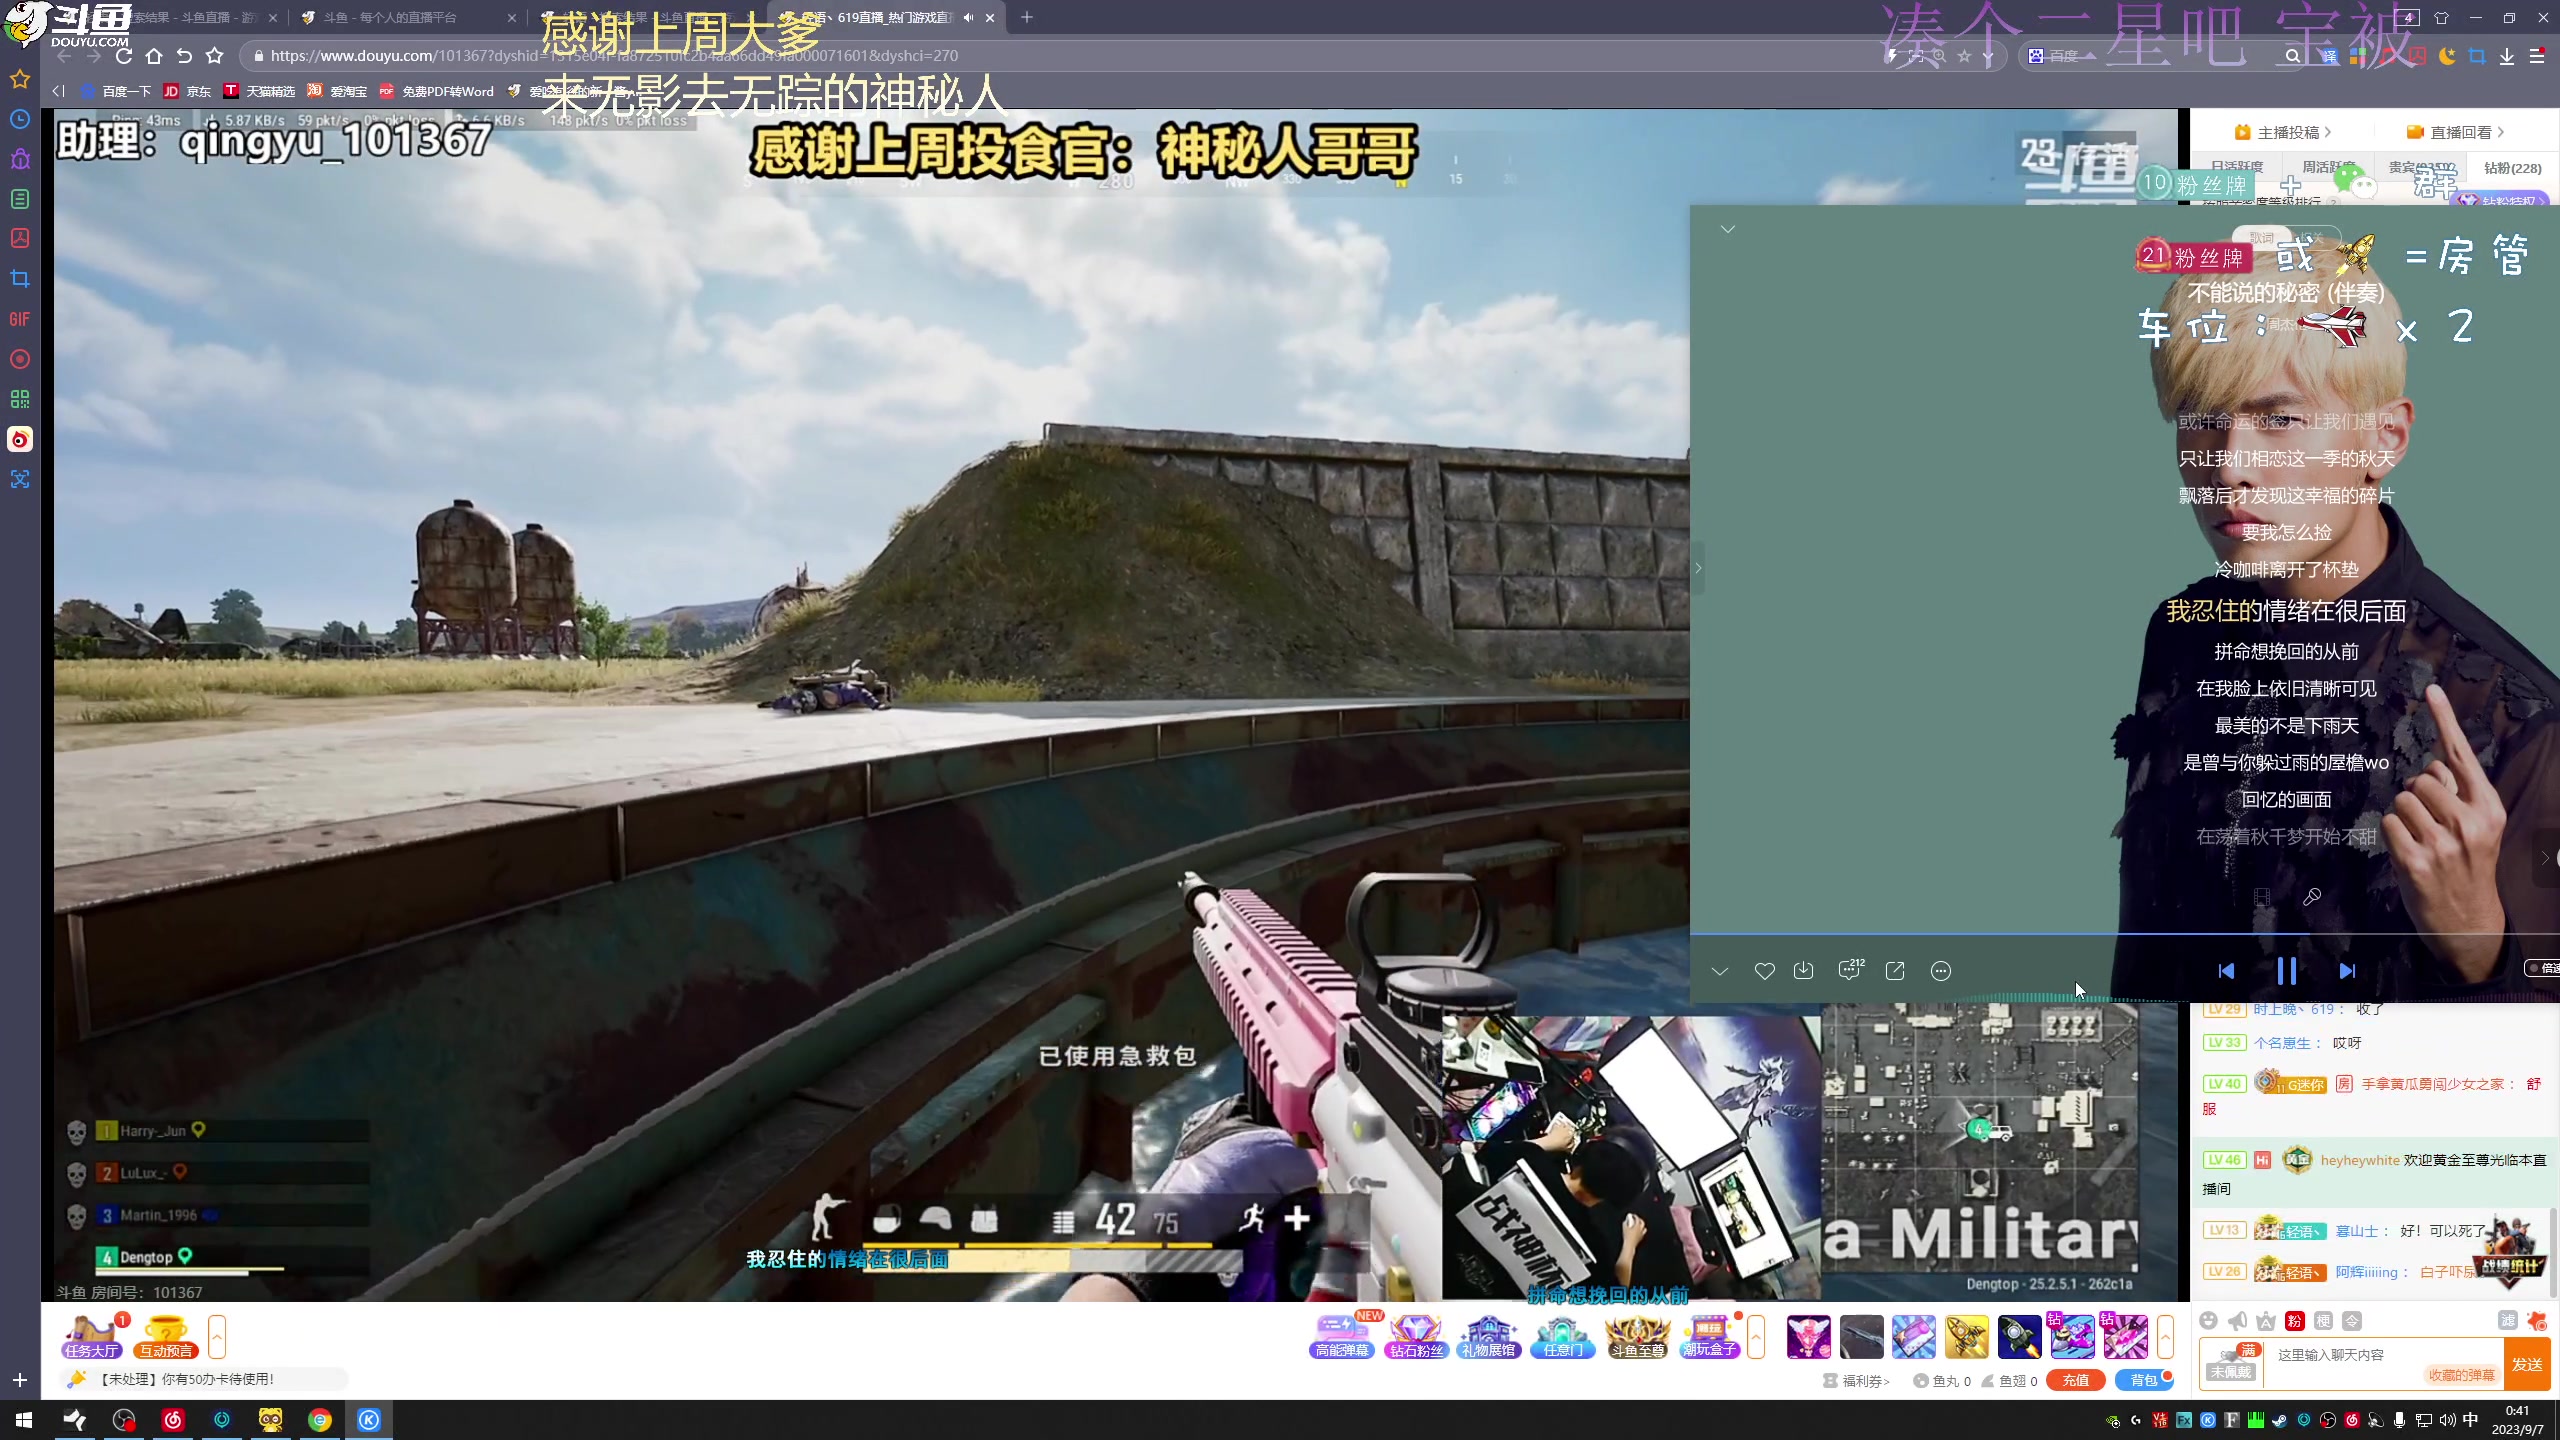Like the song with the heart icon
This screenshot has width=2560, height=1440.
click(x=1764, y=971)
